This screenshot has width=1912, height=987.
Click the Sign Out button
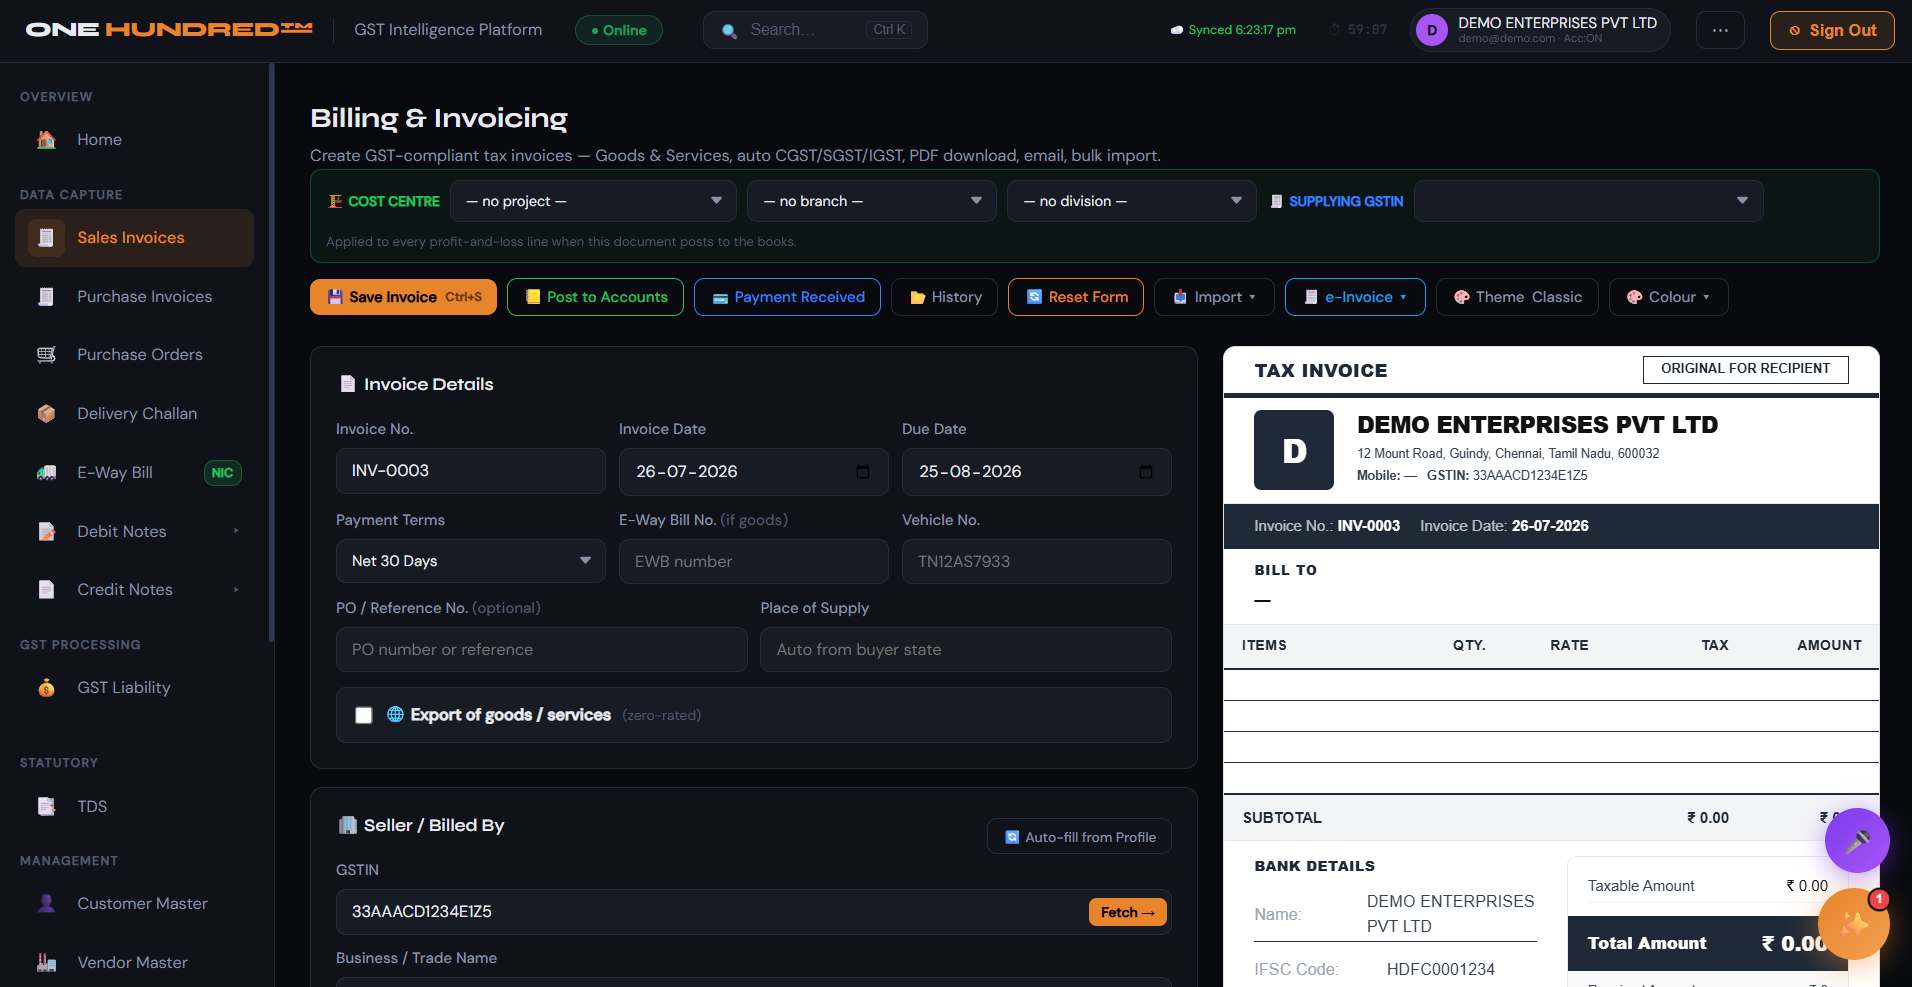click(1832, 30)
